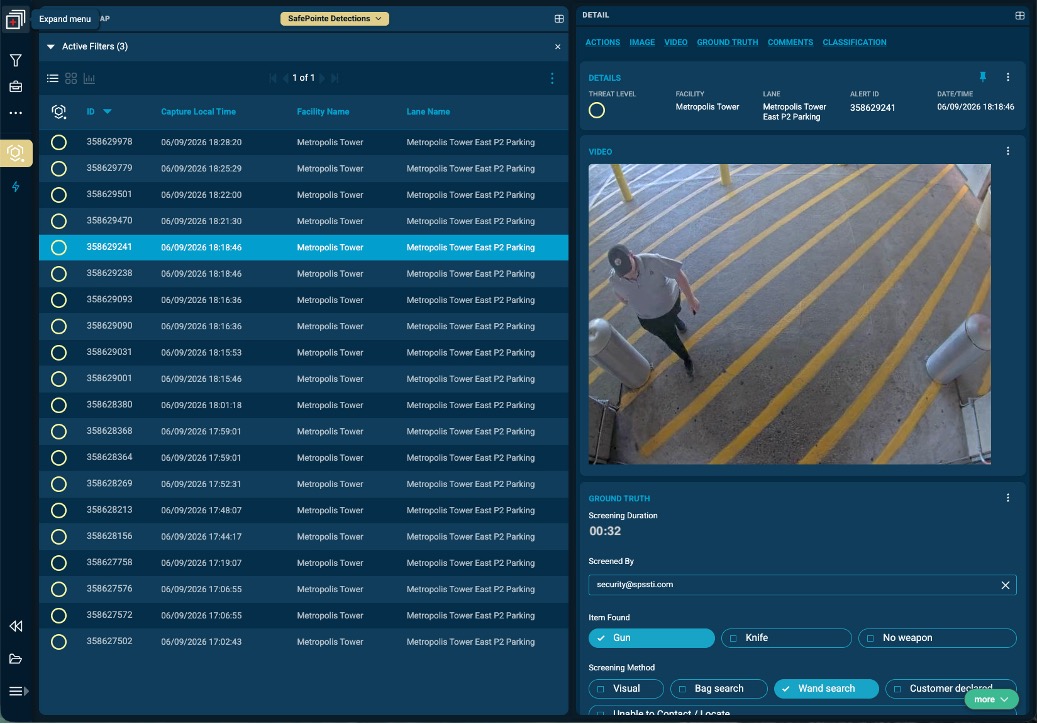Click the layout icon in the list panel header
The height and width of the screenshot is (724, 1038).
(559, 19)
